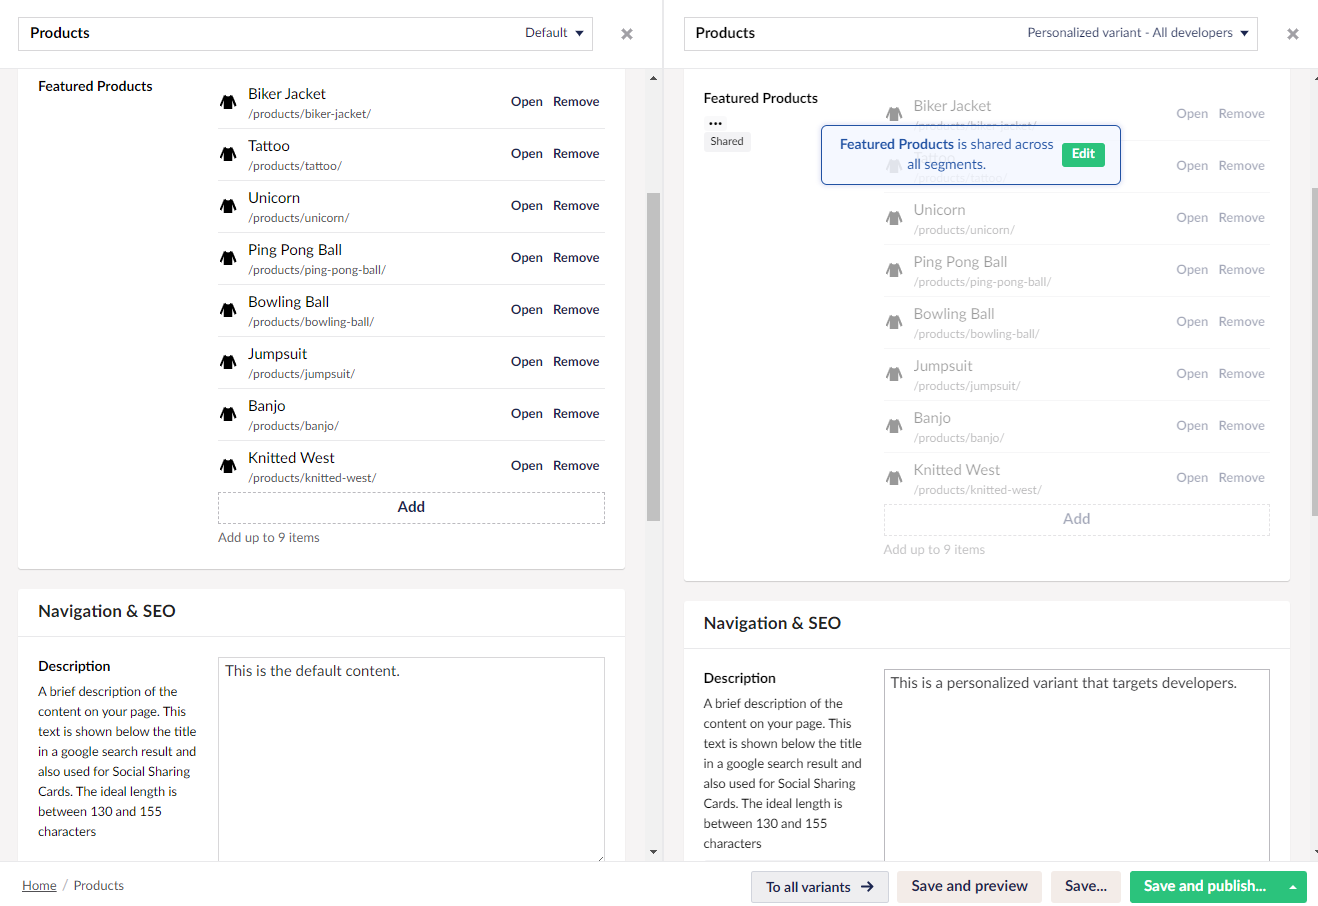Click Edit in the shared segments notice

coord(1083,154)
